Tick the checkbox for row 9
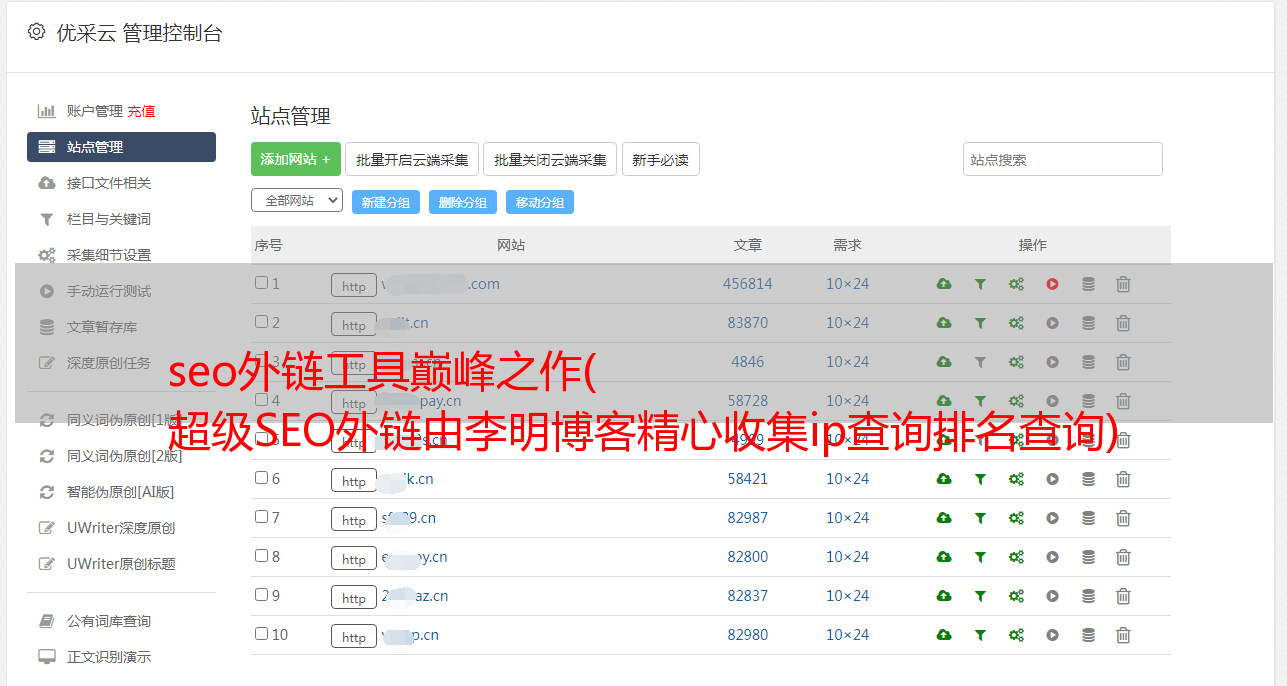The width and height of the screenshot is (1287, 686). [261, 595]
